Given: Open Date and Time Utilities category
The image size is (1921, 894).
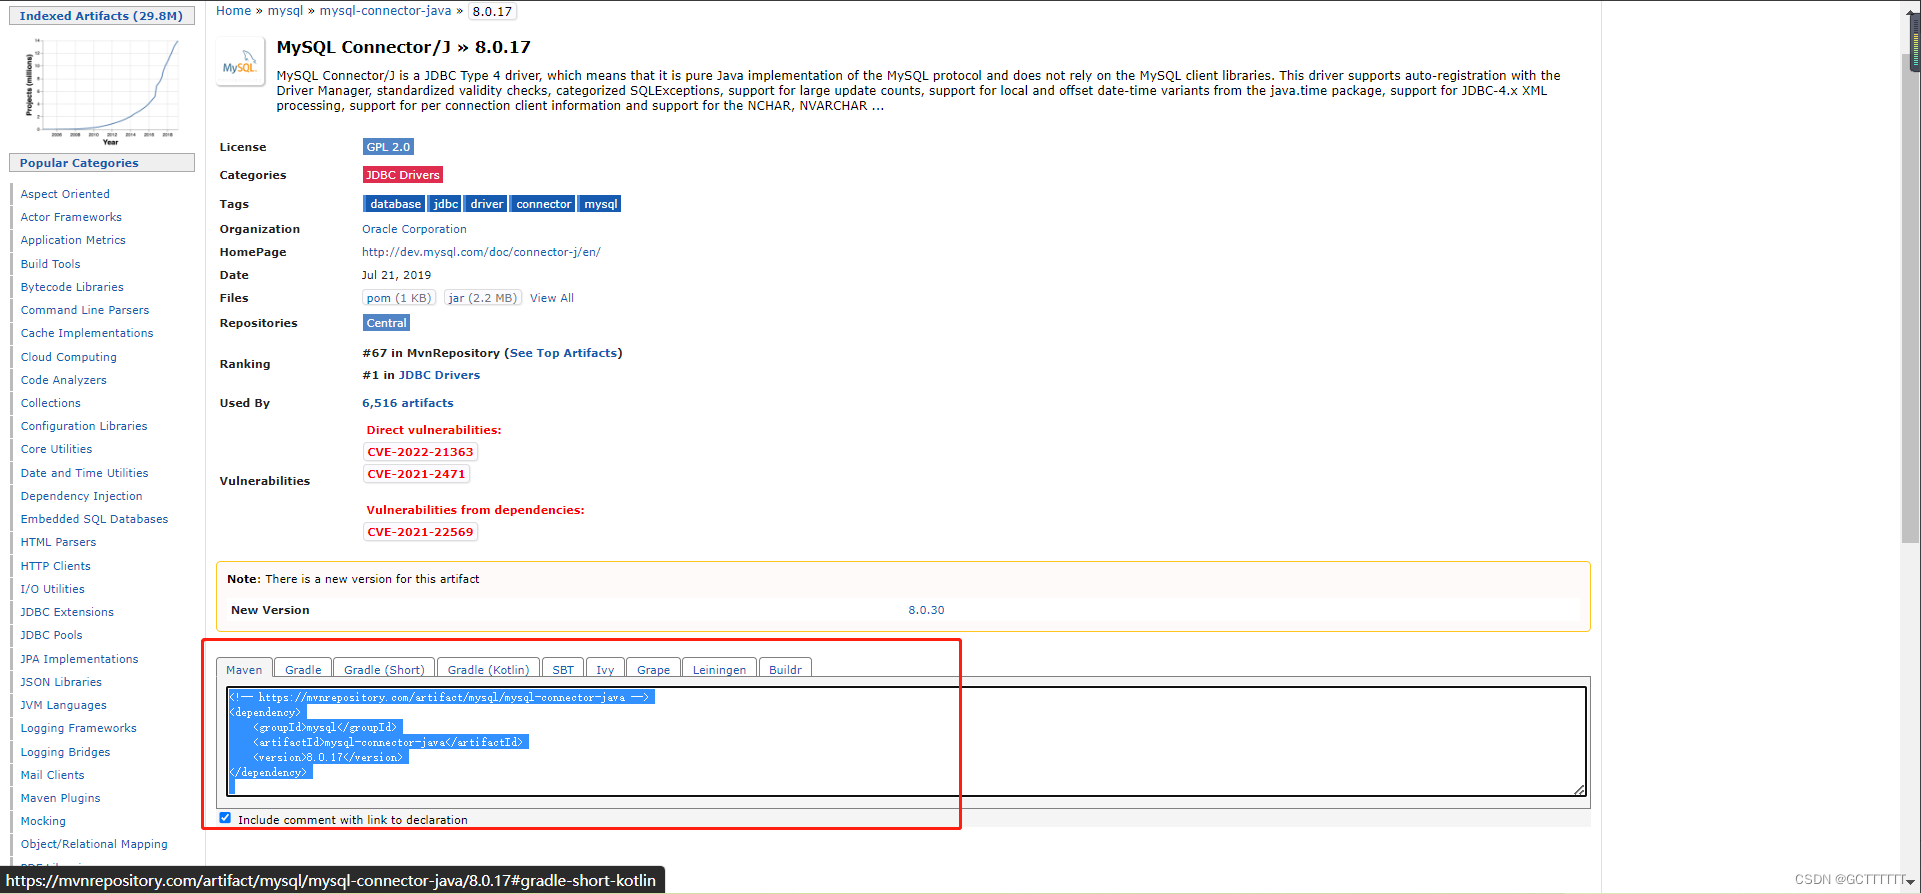Looking at the screenshot, I should click(84, 473).
